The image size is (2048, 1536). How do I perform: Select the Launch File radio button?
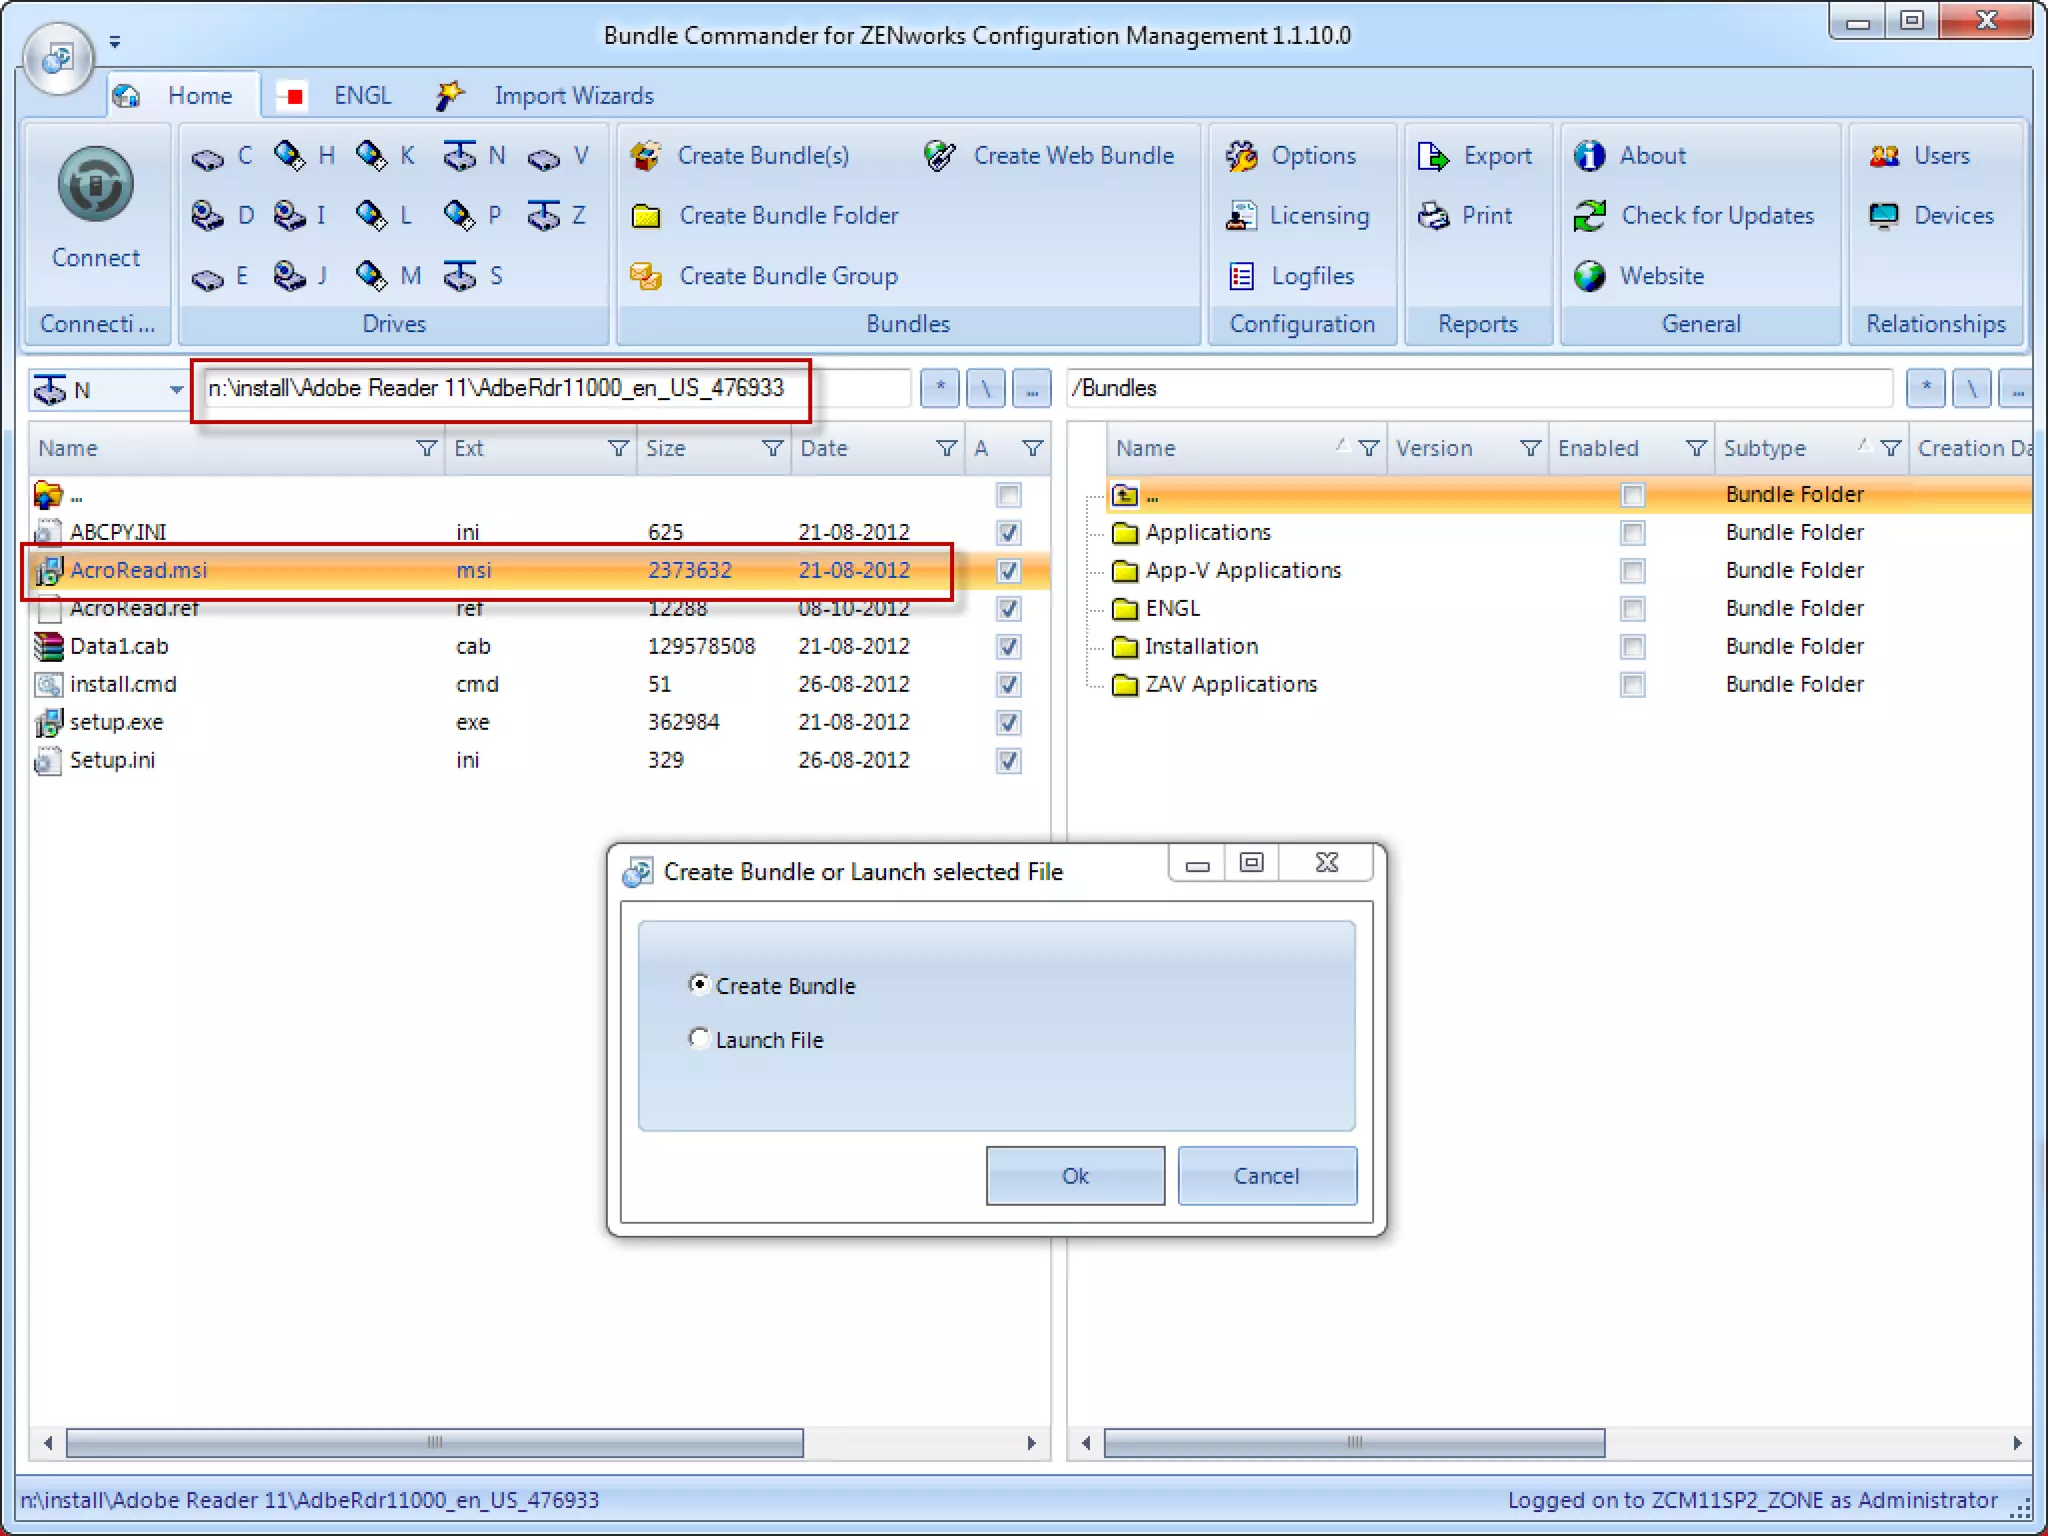699,1039
